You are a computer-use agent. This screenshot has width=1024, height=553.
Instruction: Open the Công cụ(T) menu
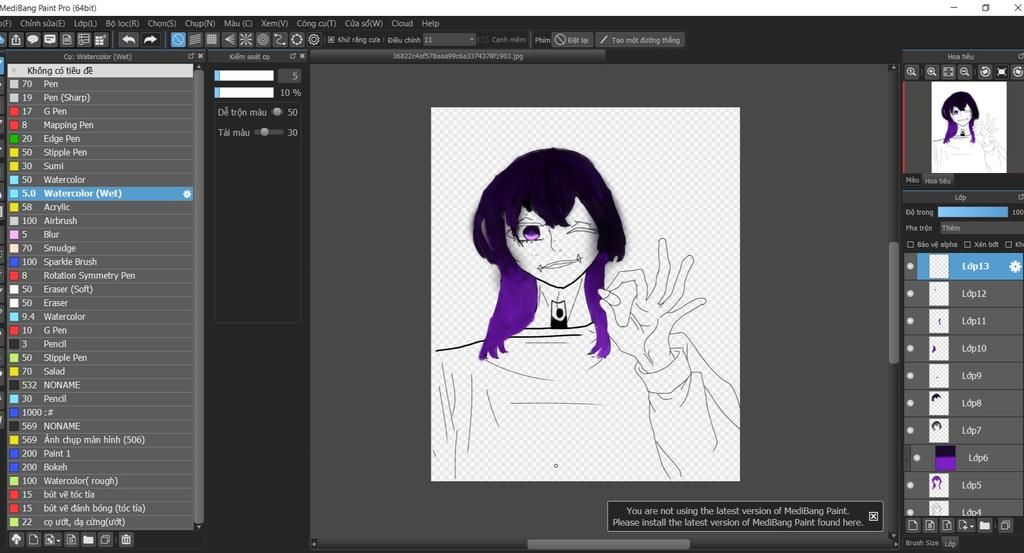click(316, 24)
